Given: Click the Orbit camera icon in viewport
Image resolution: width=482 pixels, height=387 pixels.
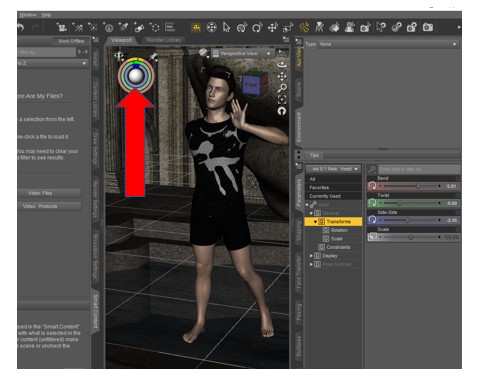Looking at the screenshot, I should [x=282, y=65].
